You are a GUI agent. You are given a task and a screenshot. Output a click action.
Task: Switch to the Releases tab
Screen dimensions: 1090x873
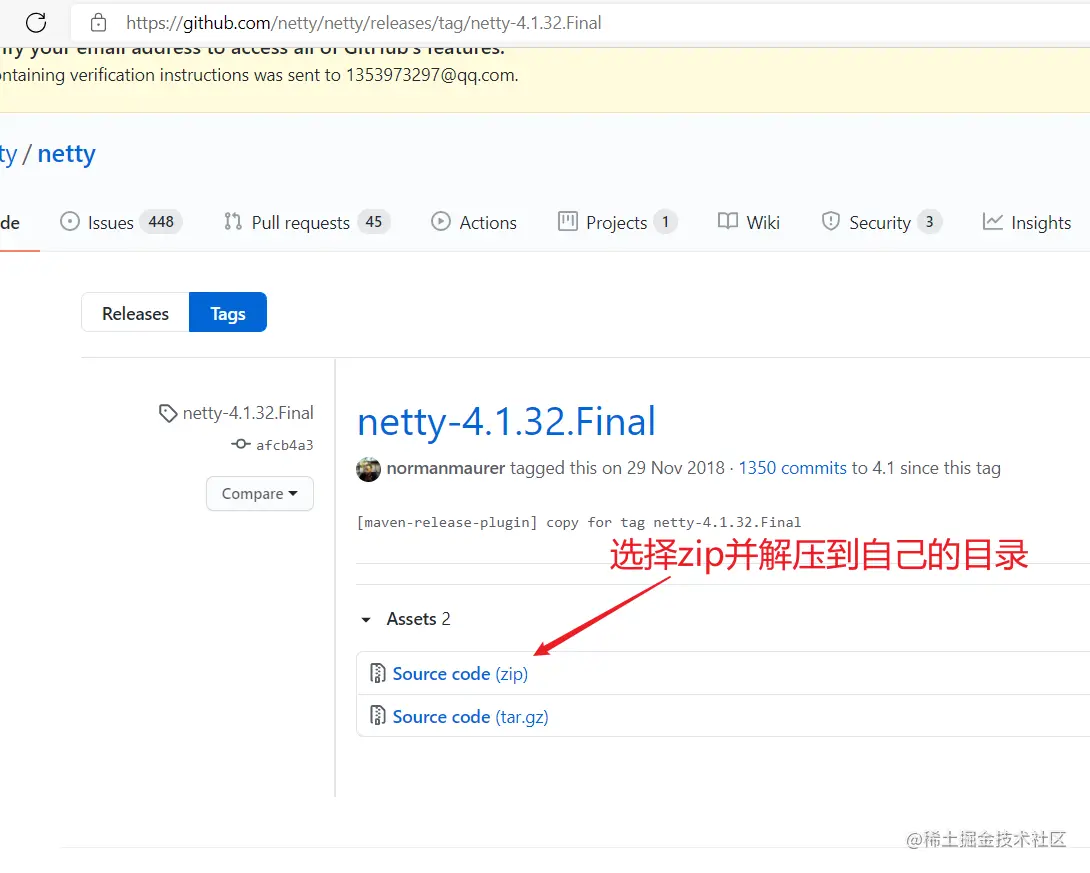click(x=134, y=313)
